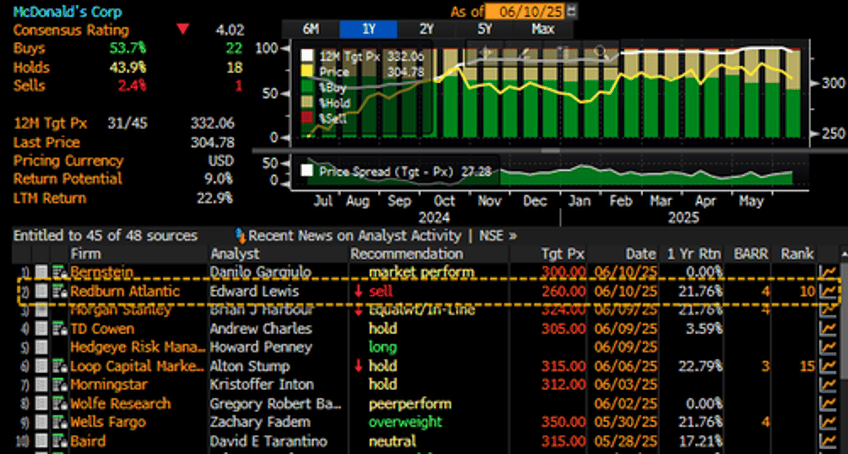Click tan %Hold legend swatch
This screenshot has width=848, height=454.
coord(308,103)
